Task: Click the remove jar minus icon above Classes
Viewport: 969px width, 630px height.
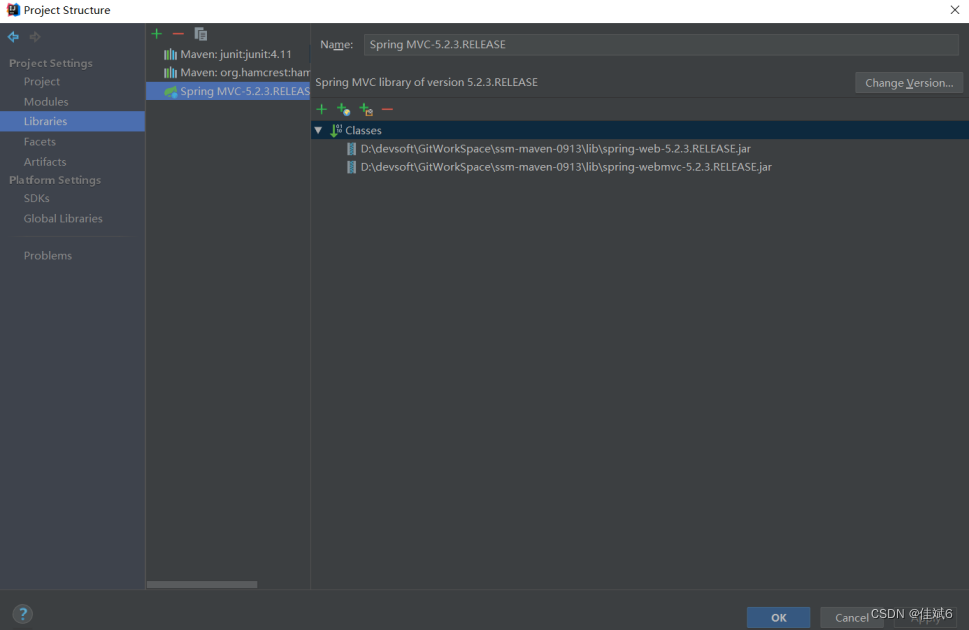Action: point(387,109)
